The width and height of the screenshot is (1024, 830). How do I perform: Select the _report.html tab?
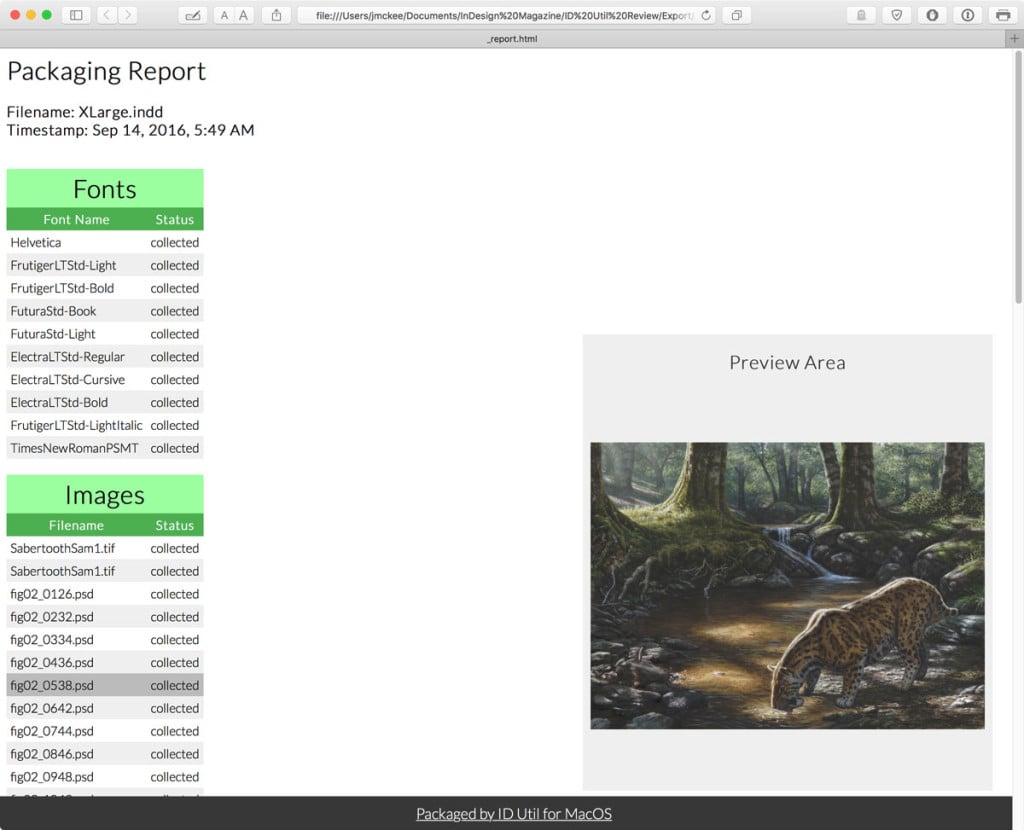[511, 39]
